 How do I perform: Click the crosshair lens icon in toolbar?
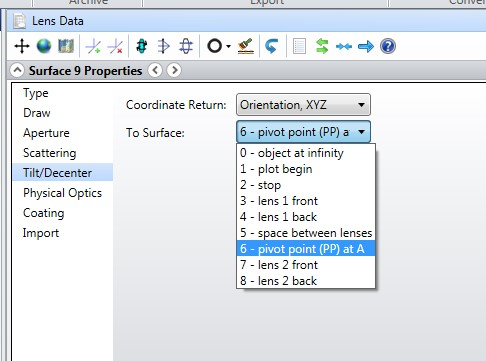click(186, 46)
